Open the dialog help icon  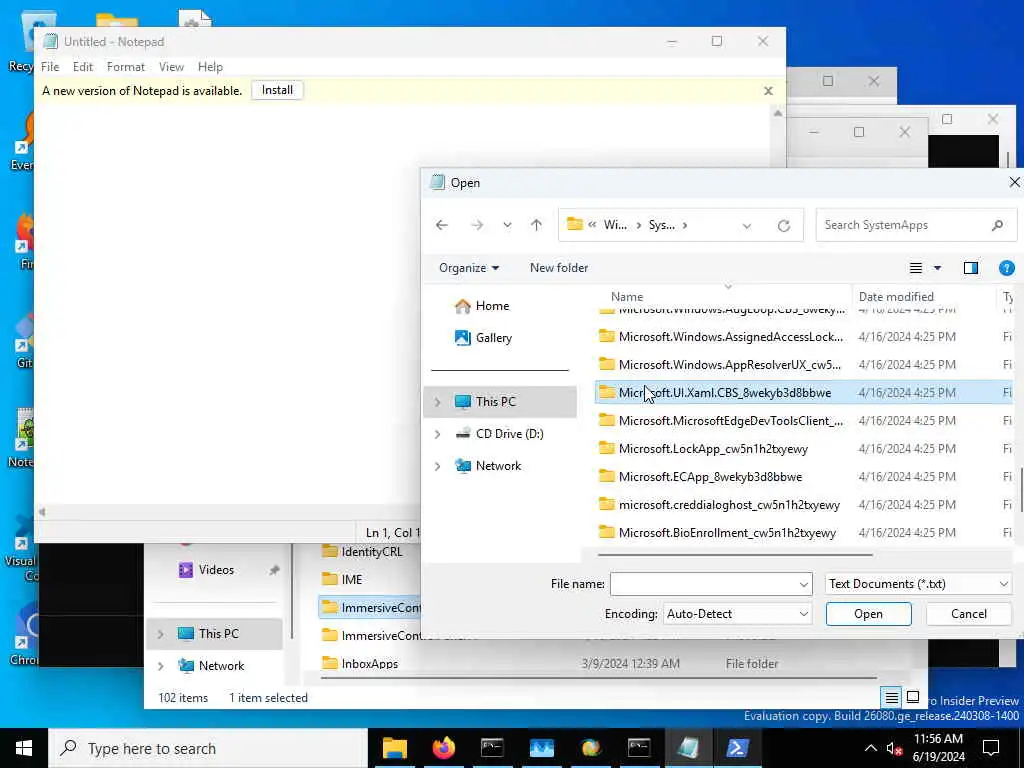tap(1006, 268)
